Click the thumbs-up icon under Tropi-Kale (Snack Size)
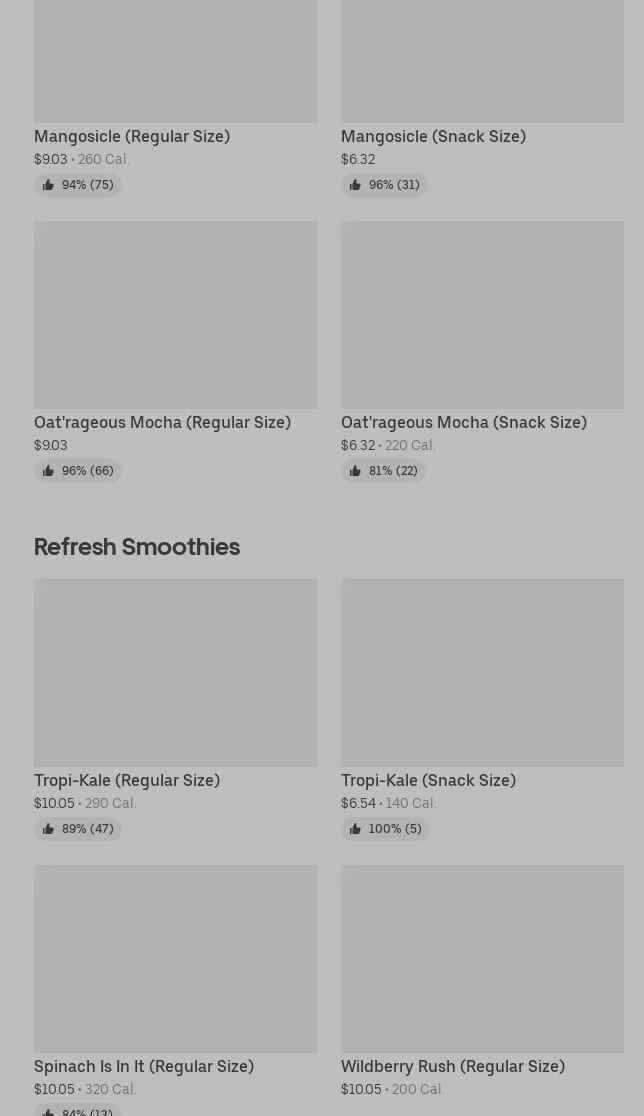The height and width of the screenshot is (1116, 644). (355, 829)
